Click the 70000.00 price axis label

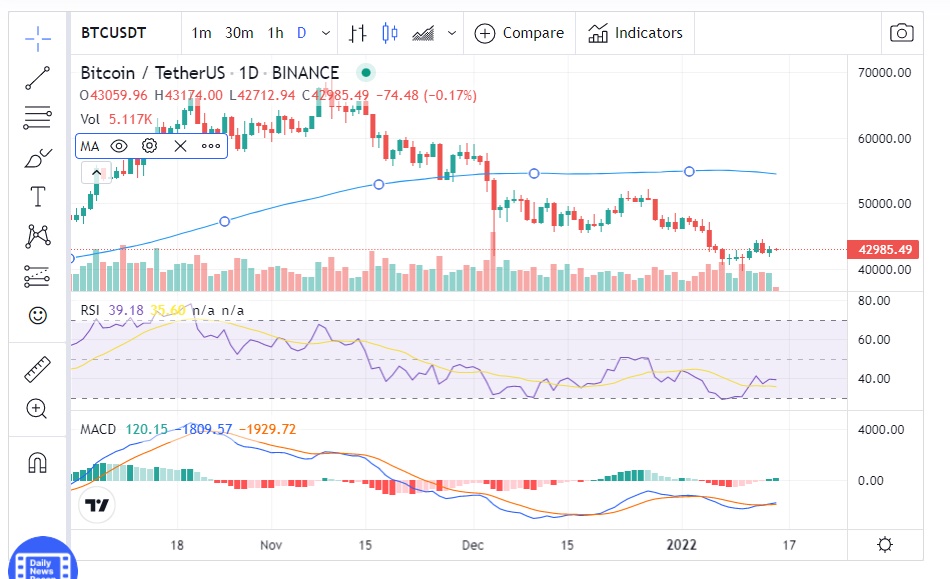tap(885, 73)
